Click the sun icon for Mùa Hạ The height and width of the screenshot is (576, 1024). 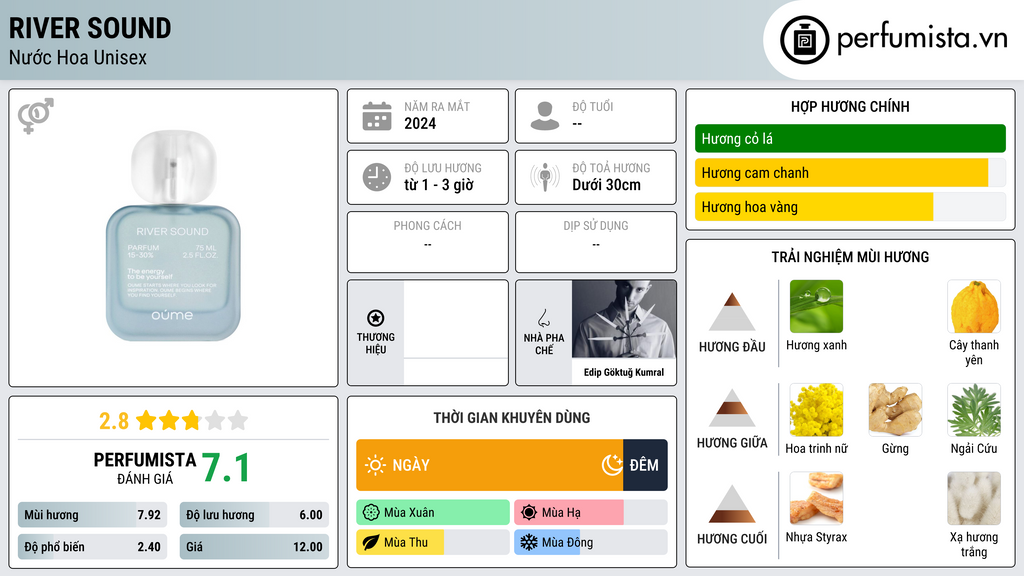pyautogui.click(x=528, y=513)
